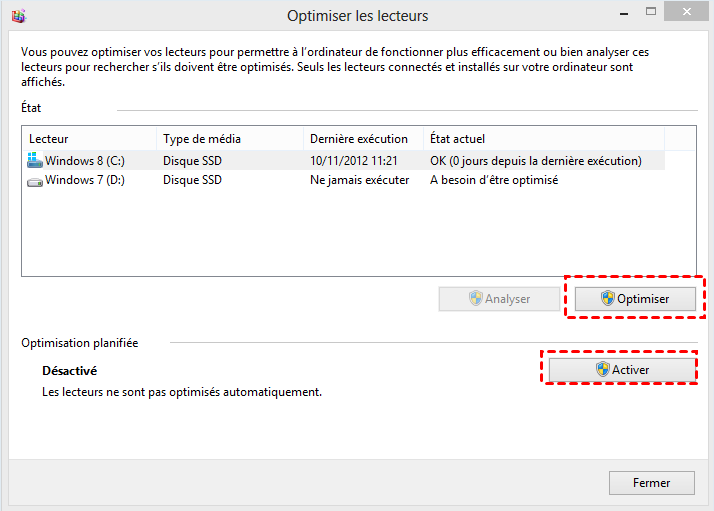Click Les lecteurs ne sont pas optimisés automatiquement
The image size is (714, 511).
coord(182,392)
